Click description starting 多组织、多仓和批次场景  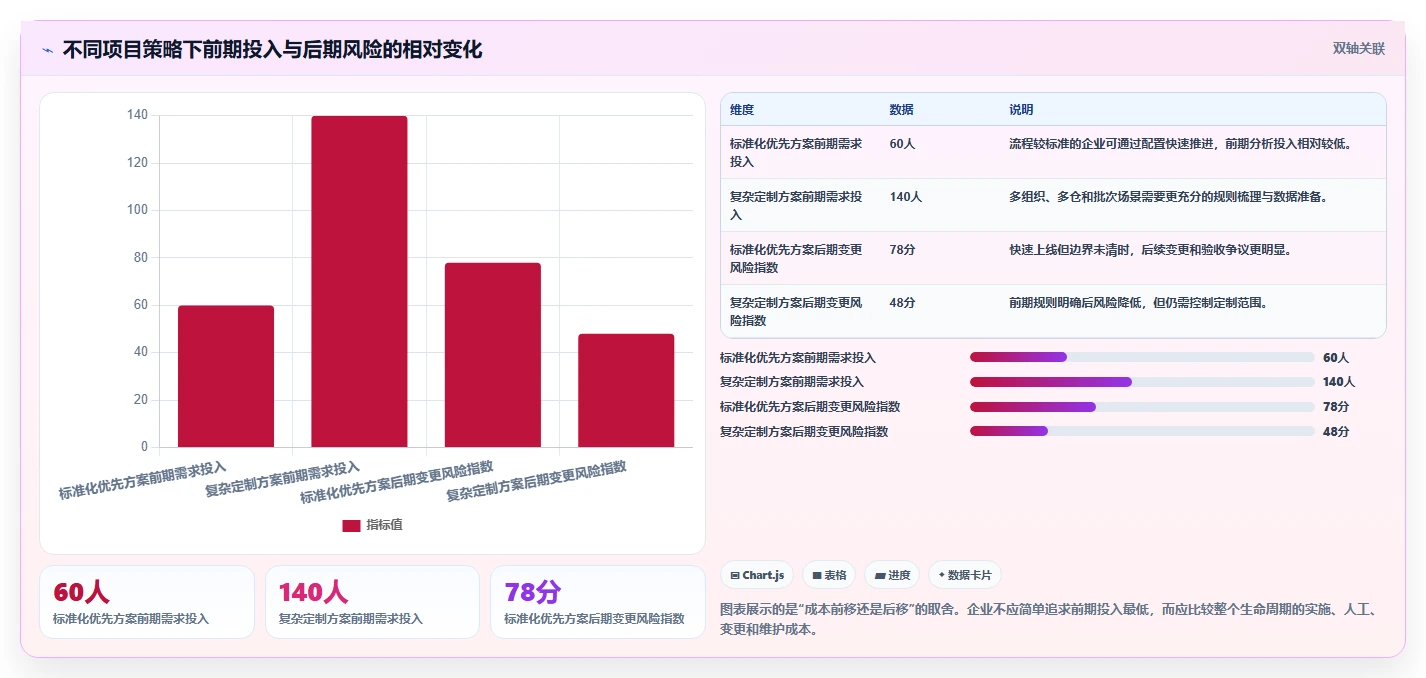point(1169,197)
